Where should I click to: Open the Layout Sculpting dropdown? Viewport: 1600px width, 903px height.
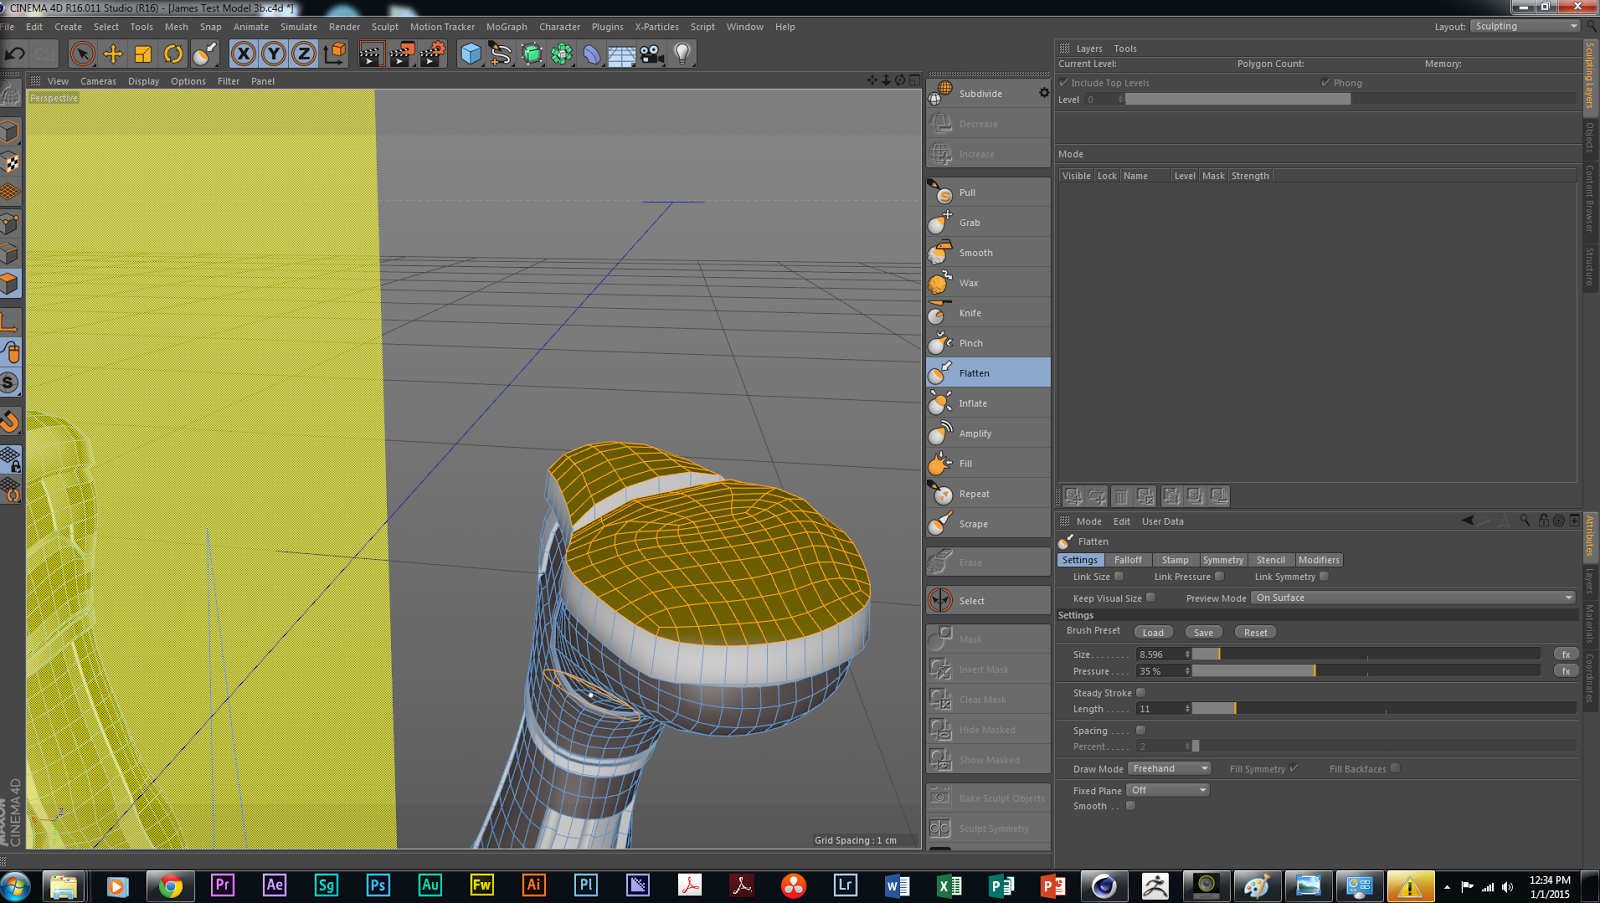click(1524, 26)
